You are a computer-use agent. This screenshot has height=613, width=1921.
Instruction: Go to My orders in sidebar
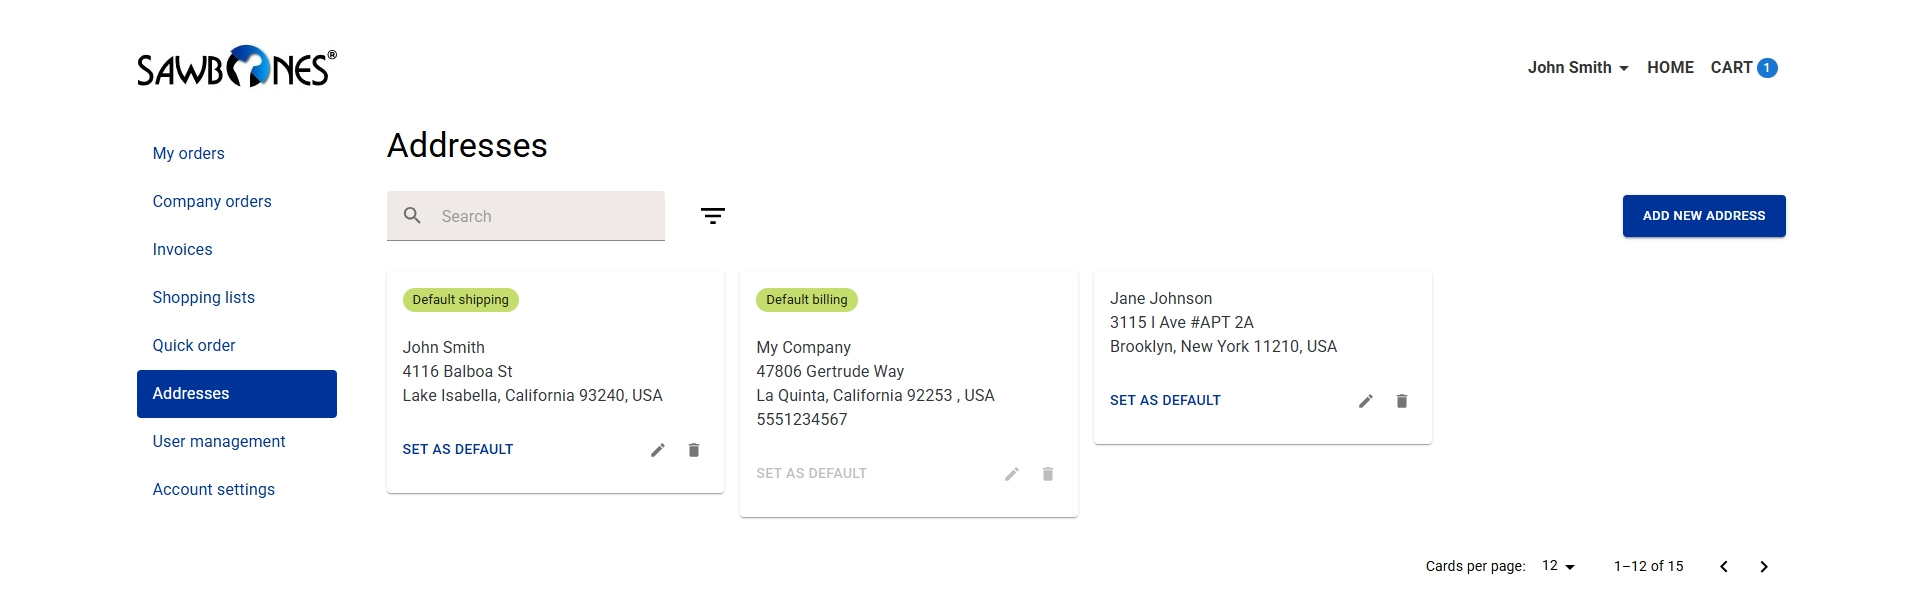(x=189, y=154)
